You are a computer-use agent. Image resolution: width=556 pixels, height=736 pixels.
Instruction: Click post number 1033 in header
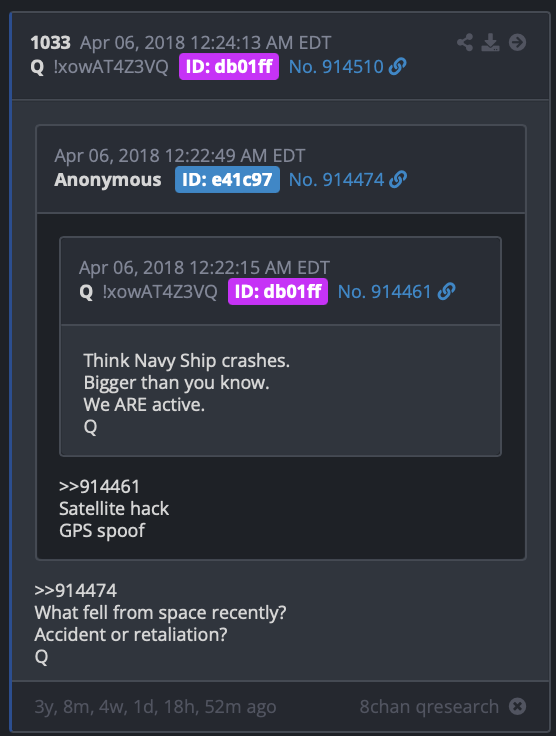(x=50, y=43)
